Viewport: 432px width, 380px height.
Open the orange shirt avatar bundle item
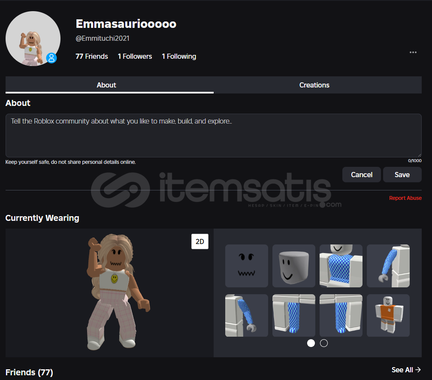pos(388,315)
